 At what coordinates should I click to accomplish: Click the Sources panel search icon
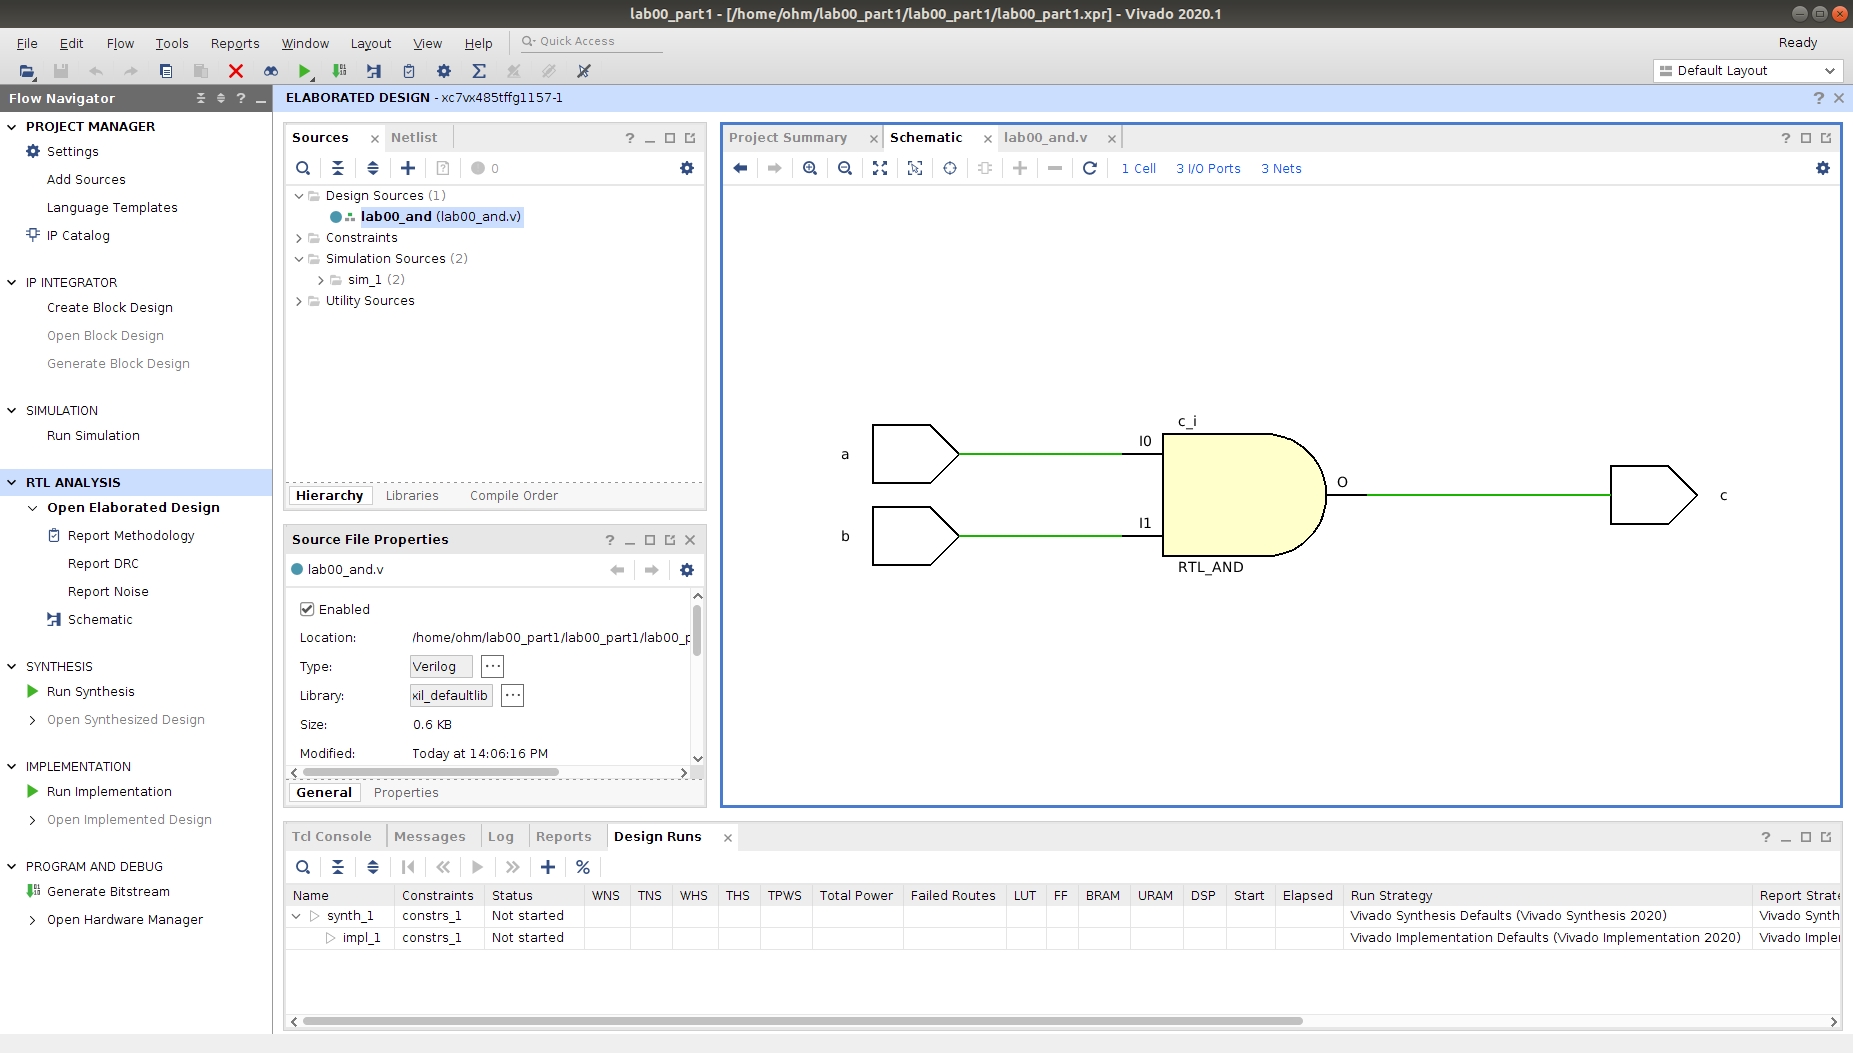pyautogui.click(x=303, y=168)
